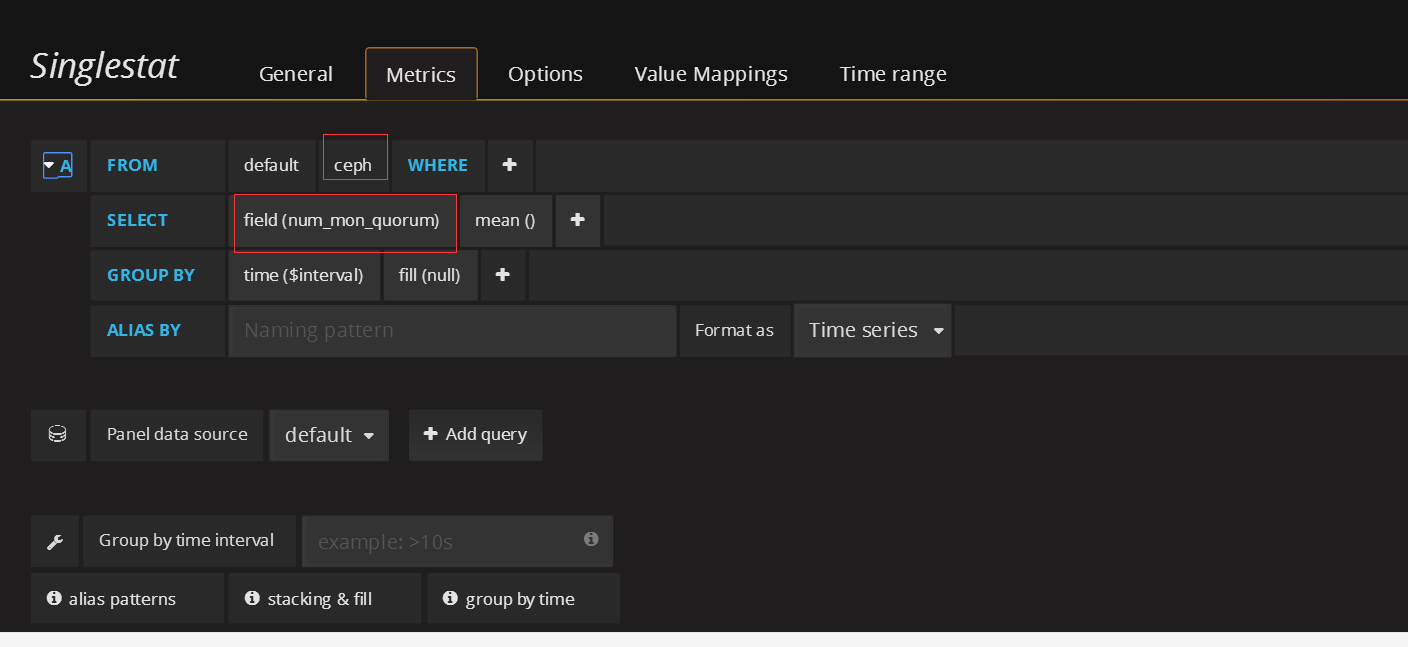Click the ALIAS BY naming pattern field

pyautogui.click(x=452, y=330)
